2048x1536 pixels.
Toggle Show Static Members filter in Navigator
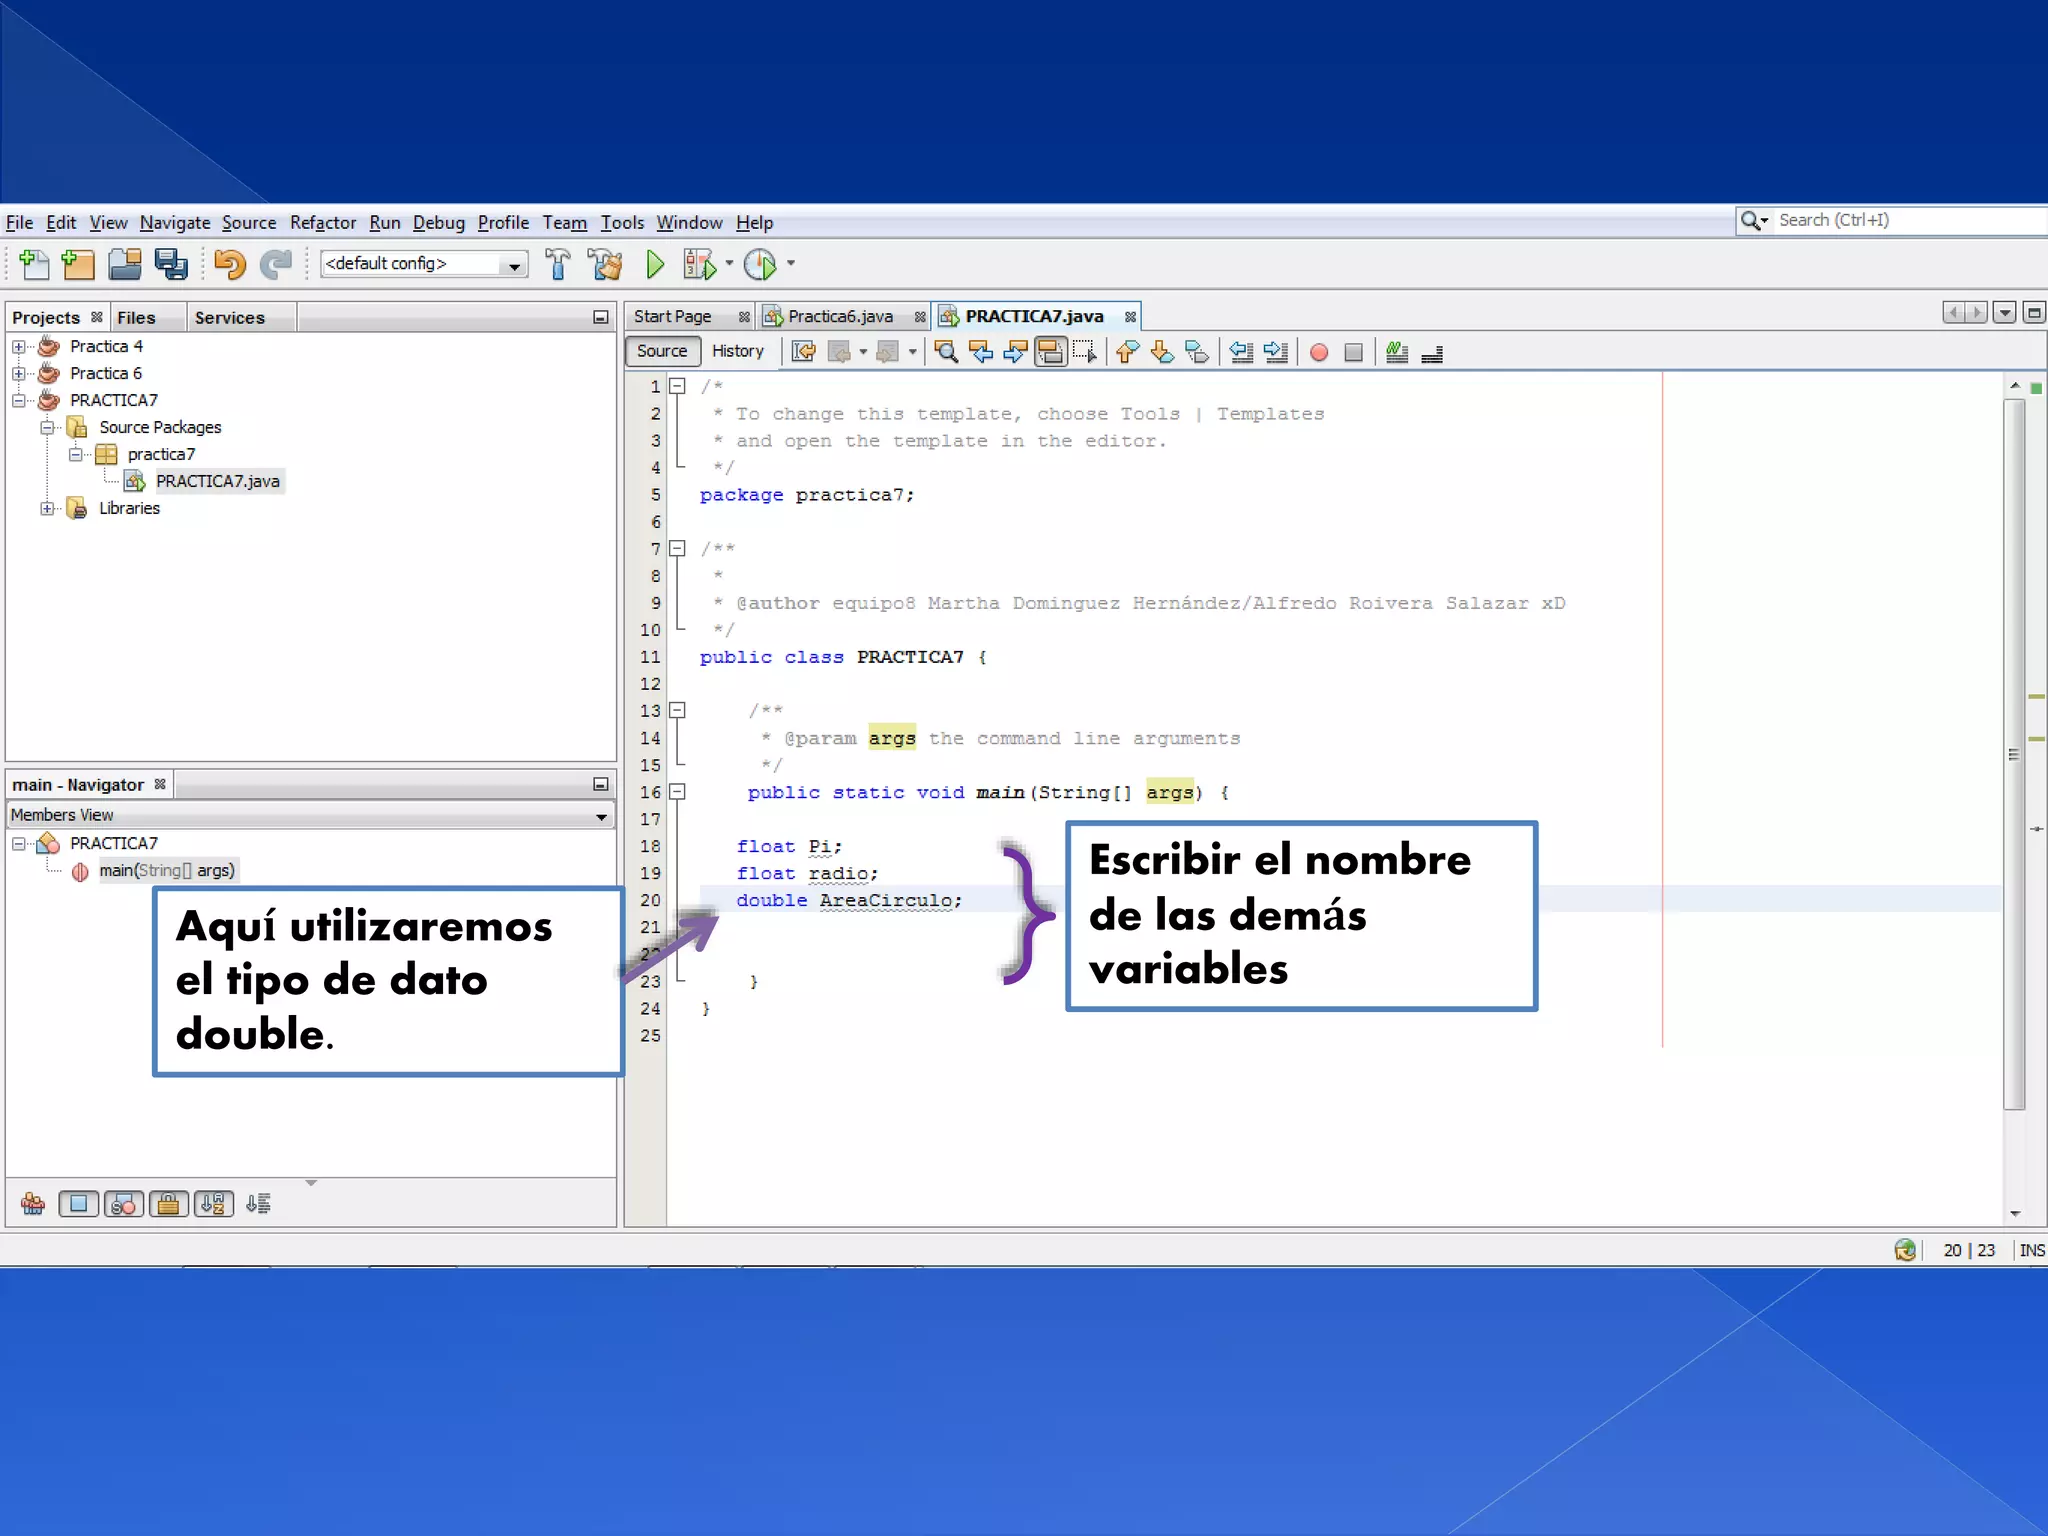124,1204
